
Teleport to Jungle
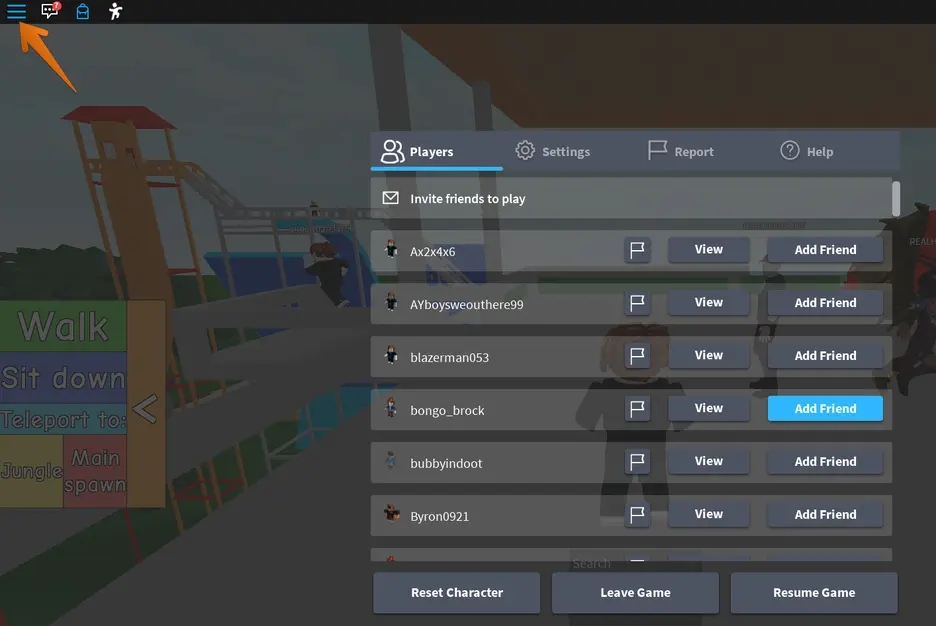click(31, 471)
